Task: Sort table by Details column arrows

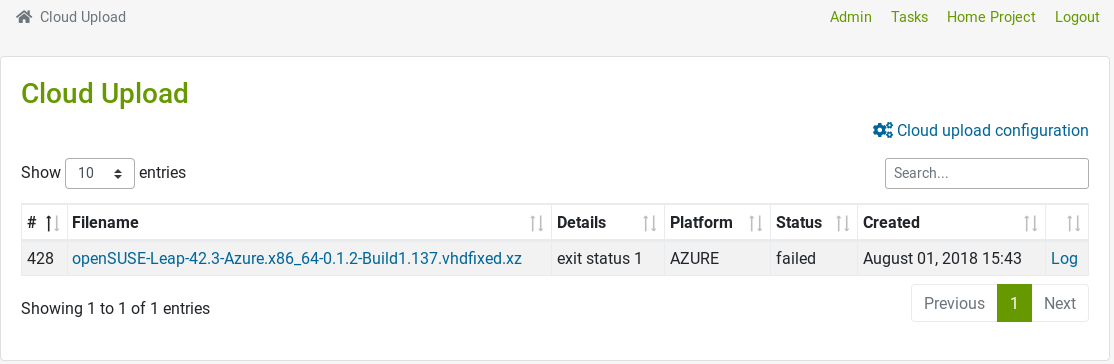Action: pyautogui.click(x=649, y=223)
